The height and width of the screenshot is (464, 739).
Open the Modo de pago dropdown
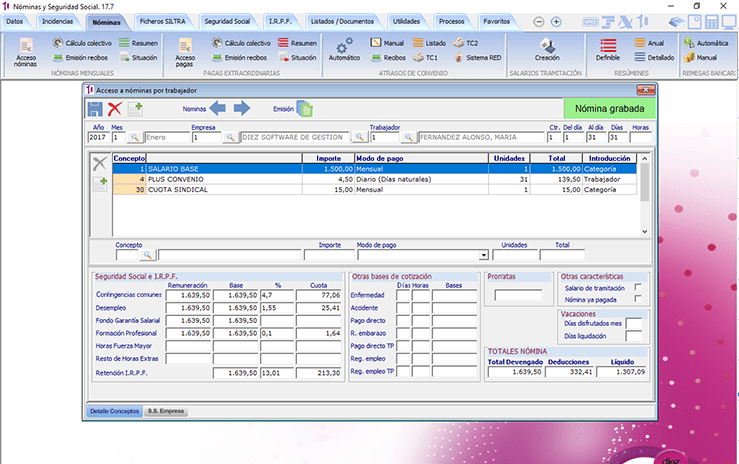click(x=483, y=256)
